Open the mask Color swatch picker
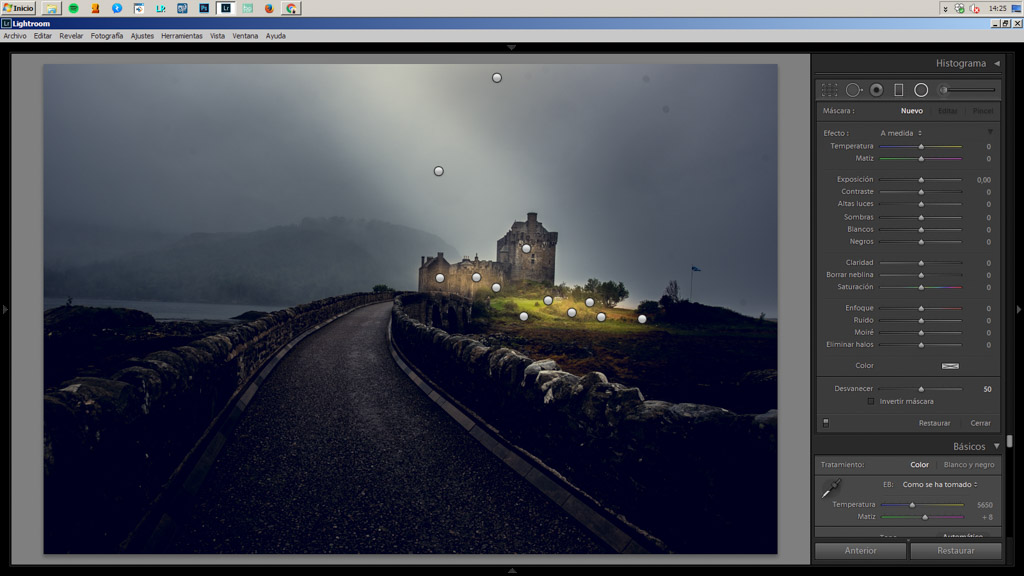 point(950,366)
